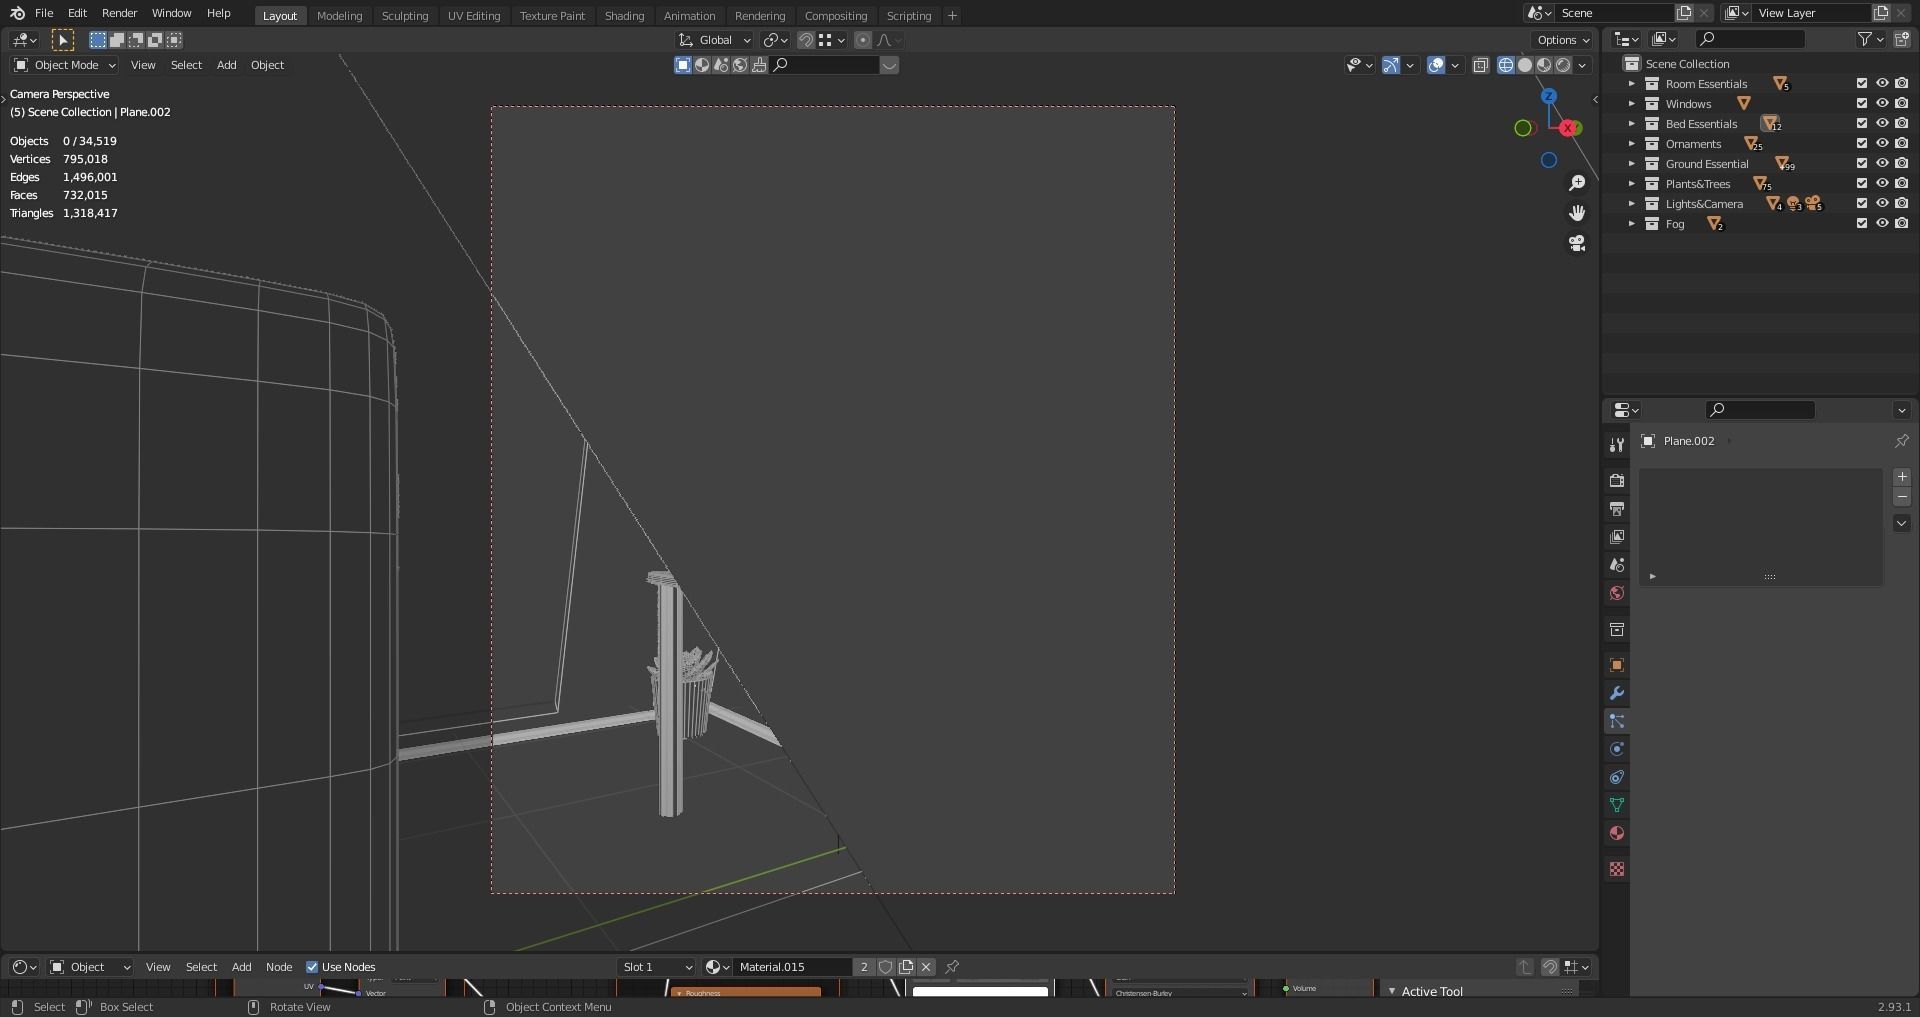Hide the Fog collection in viewport
Screen dimensions: 1920x1017
coord(1882,224)
